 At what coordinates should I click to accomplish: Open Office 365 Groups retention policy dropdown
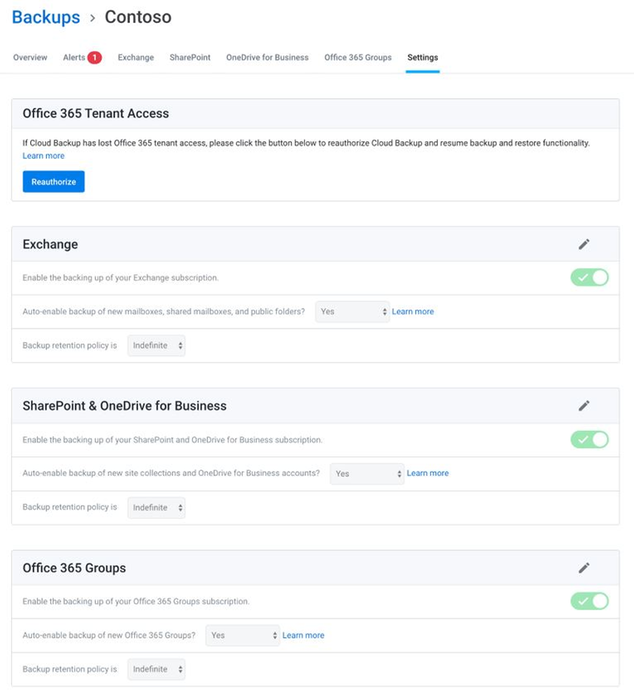pos(156,670)
